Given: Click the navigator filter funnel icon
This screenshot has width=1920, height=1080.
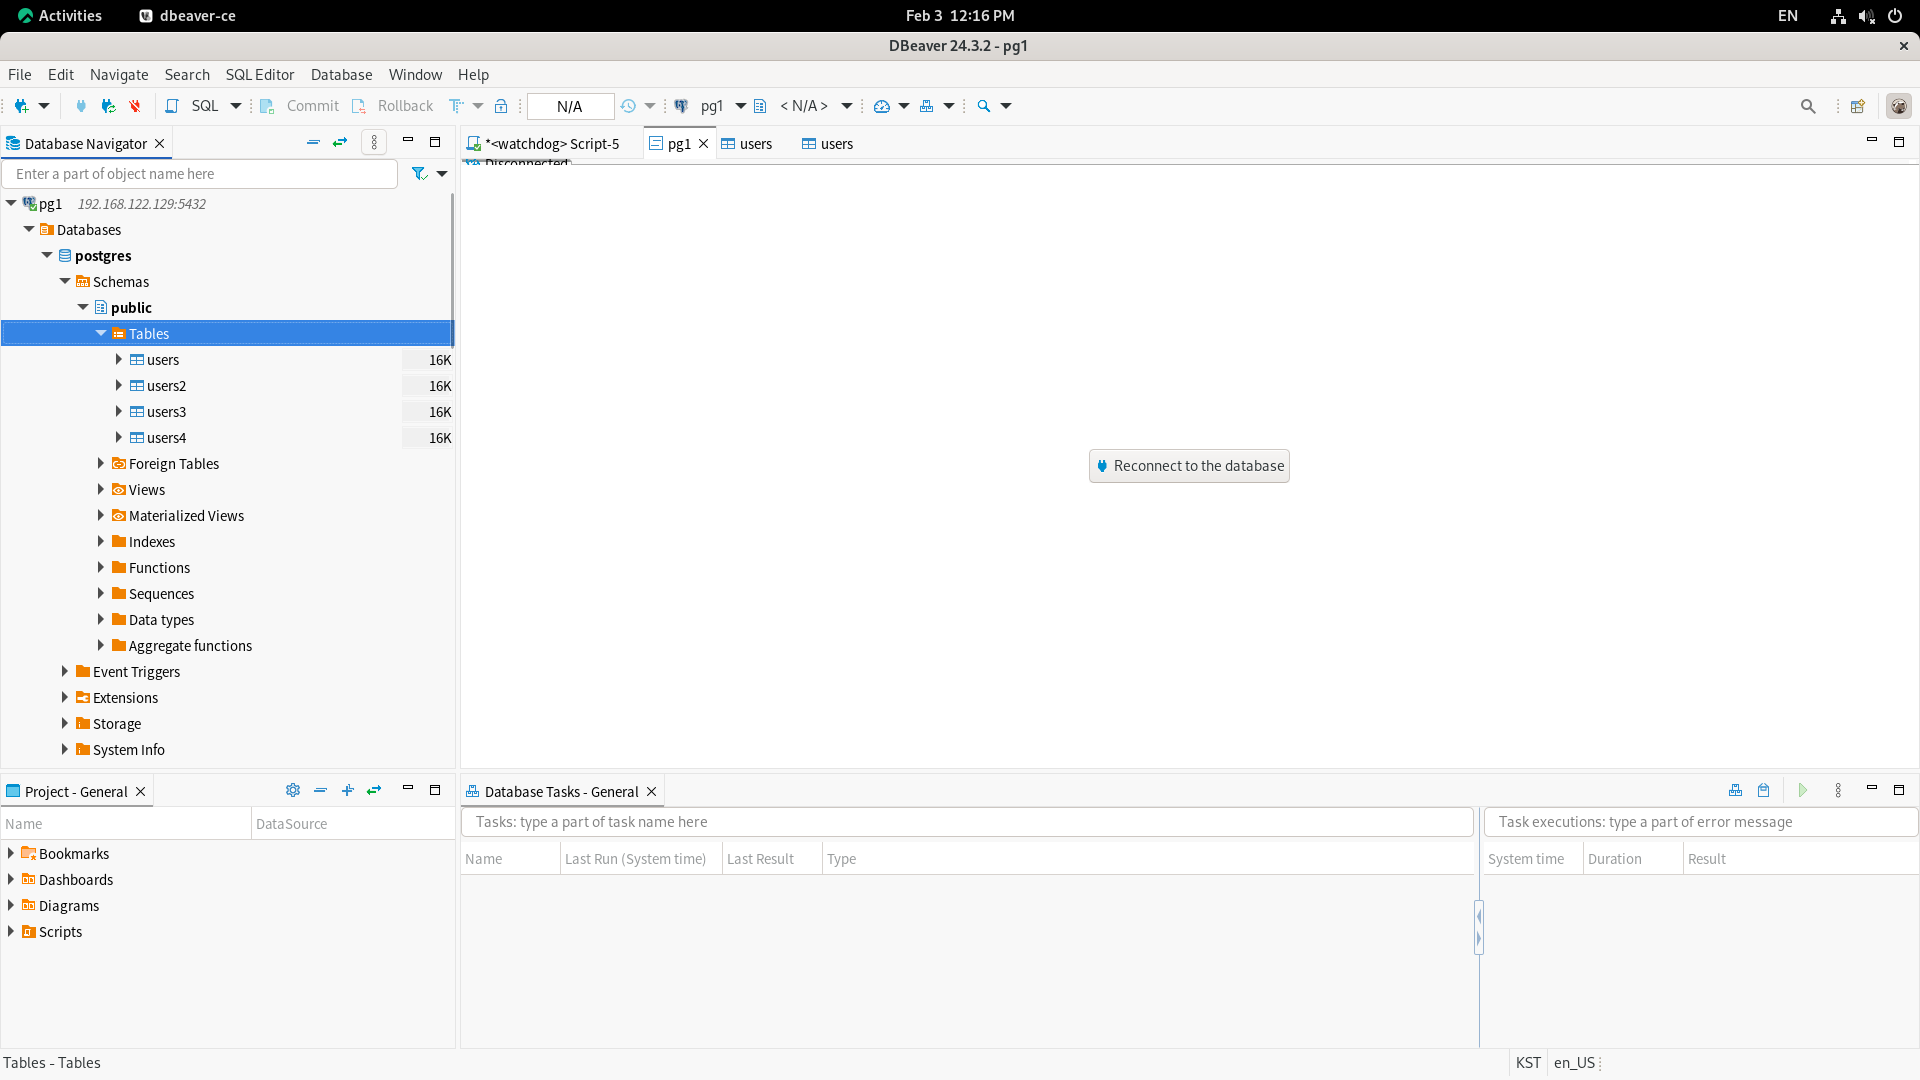Looking at the screenshot, I should (419, 174).
